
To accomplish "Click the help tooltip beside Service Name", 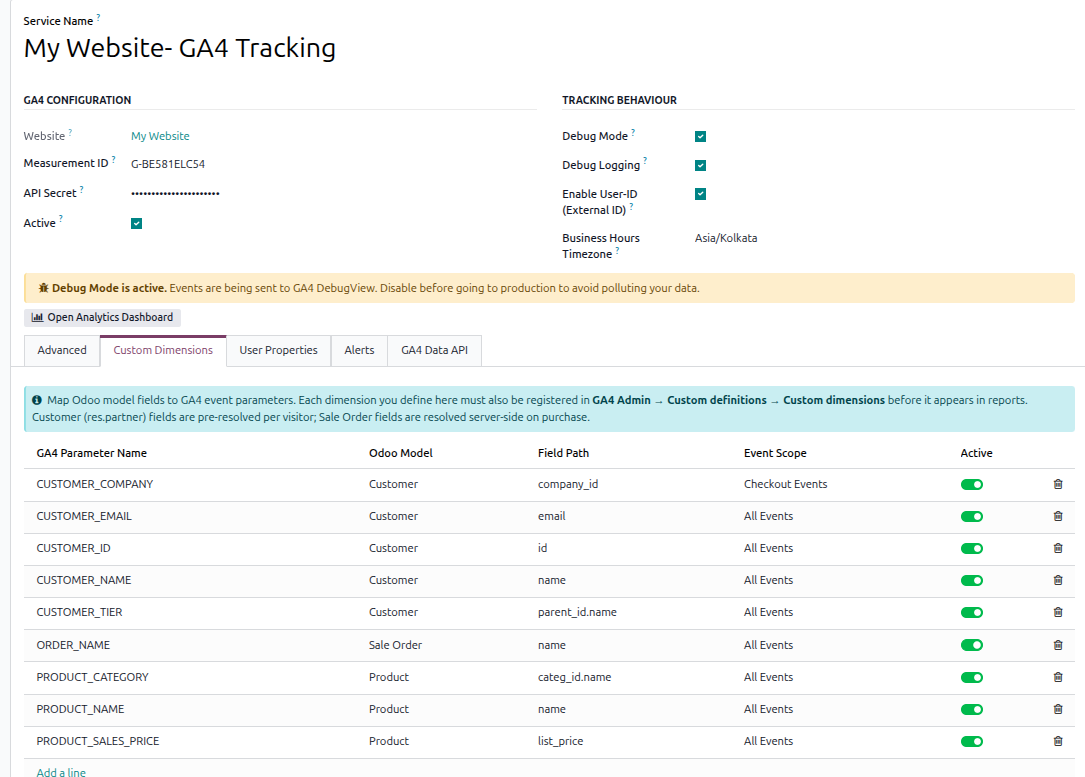I will 98,17.
